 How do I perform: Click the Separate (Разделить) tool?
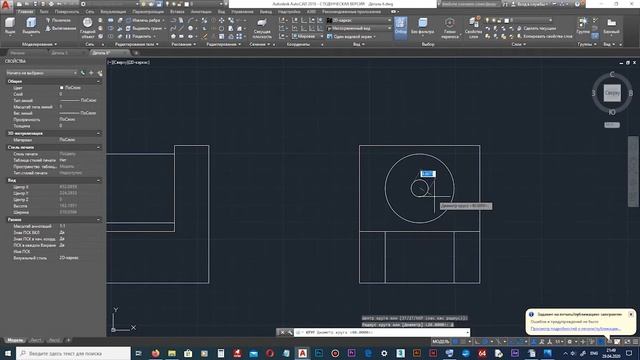point(139,36)
